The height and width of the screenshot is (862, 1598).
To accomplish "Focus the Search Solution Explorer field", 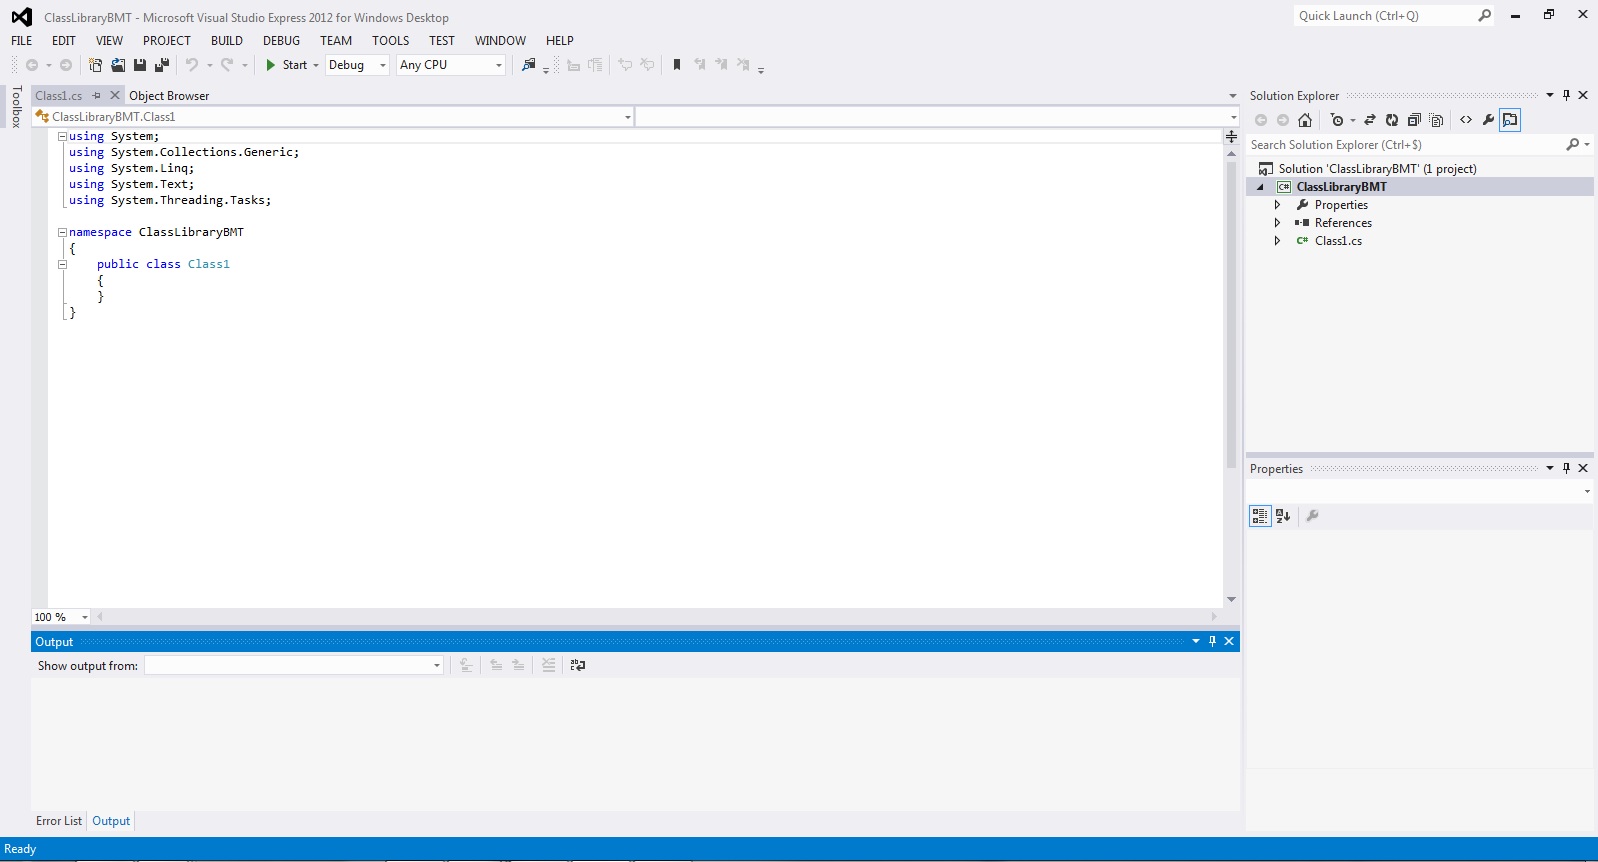I will tap(1405, 145).
